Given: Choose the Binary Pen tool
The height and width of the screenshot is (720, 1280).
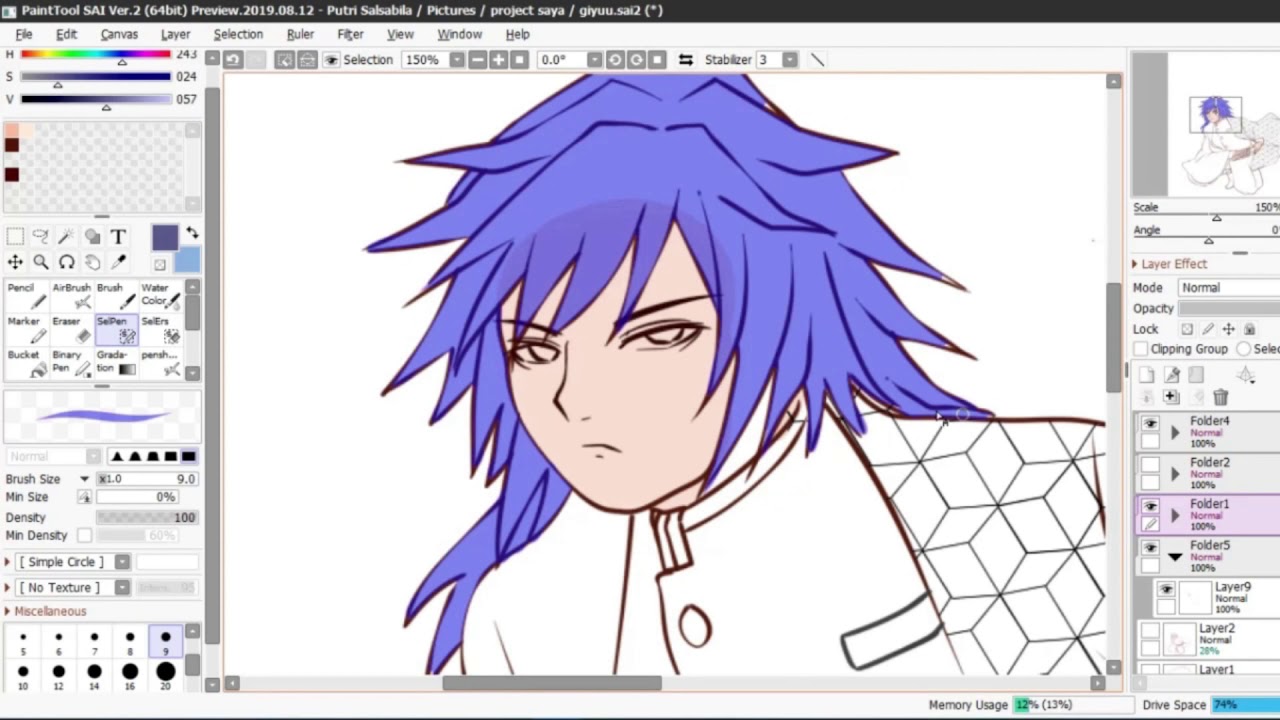Looking at the screenshot, I should coord(71,362).
